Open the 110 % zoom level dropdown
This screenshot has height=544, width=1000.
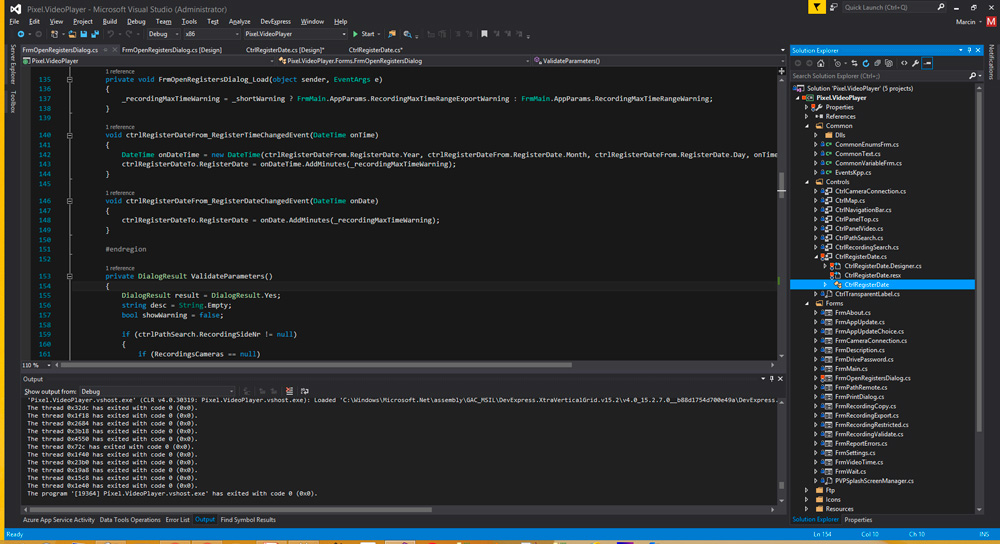click(36, 365)
